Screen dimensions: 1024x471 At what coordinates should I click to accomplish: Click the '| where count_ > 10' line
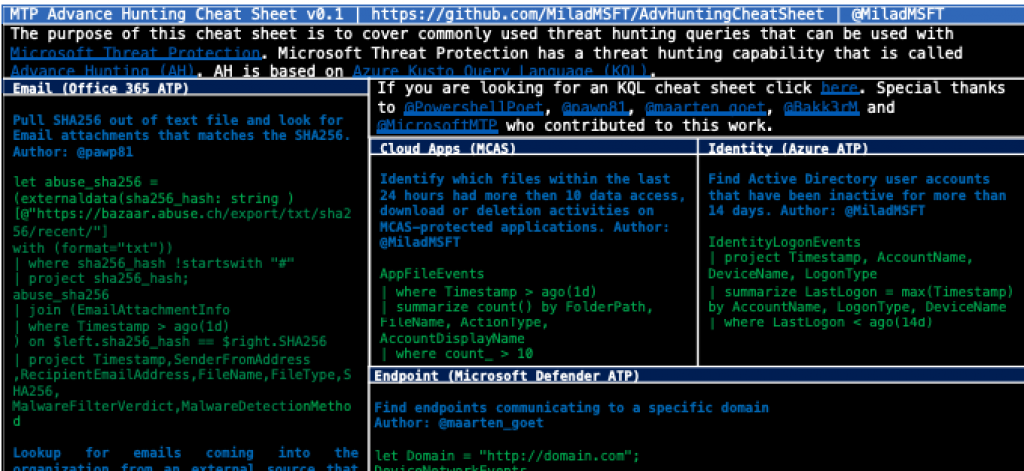(456, 354)
